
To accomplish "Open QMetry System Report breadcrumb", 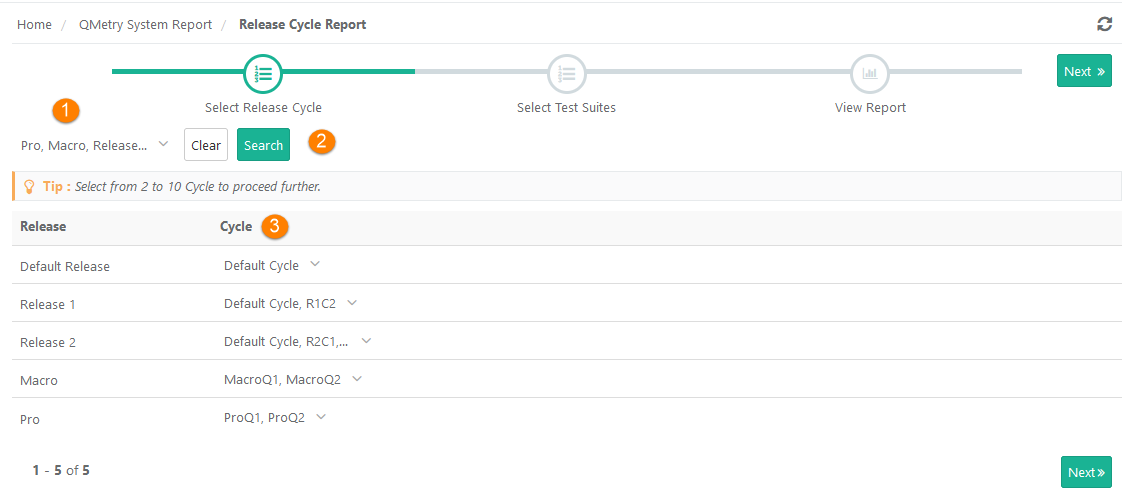I will 145,24.
